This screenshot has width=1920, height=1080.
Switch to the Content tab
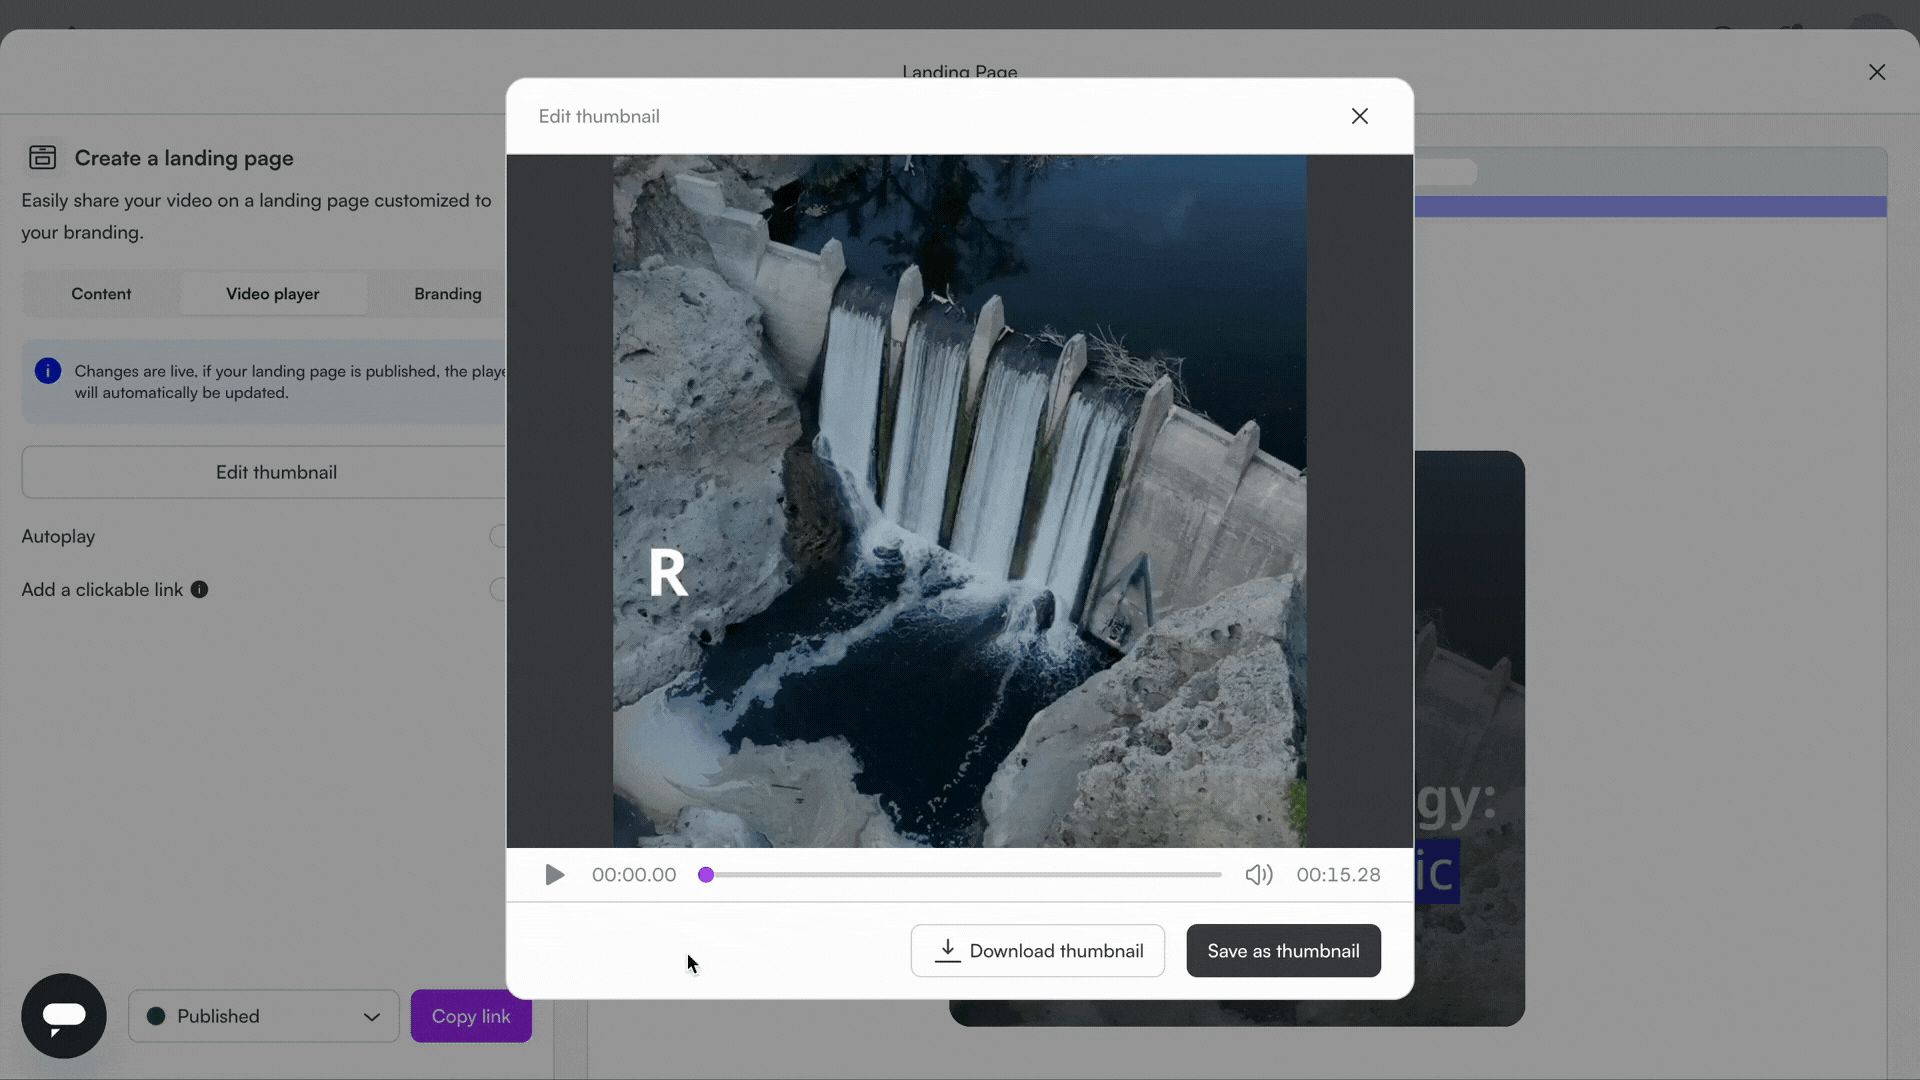point(101,294)
